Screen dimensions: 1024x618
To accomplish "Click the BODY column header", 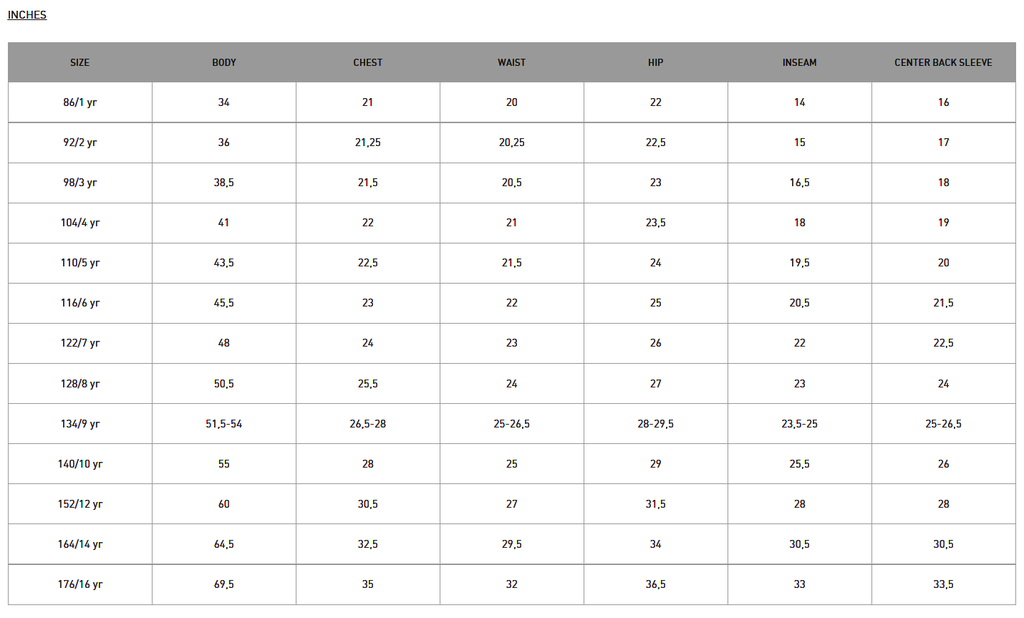I will pos(224,62).
